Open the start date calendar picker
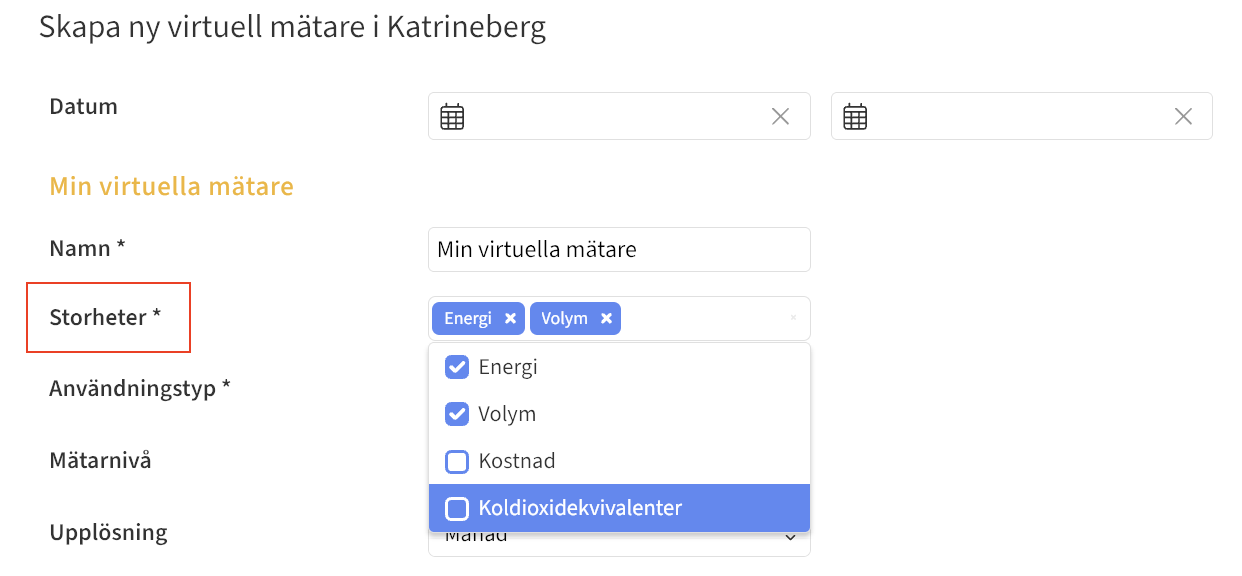1242x576 pixels. point(453,117)
